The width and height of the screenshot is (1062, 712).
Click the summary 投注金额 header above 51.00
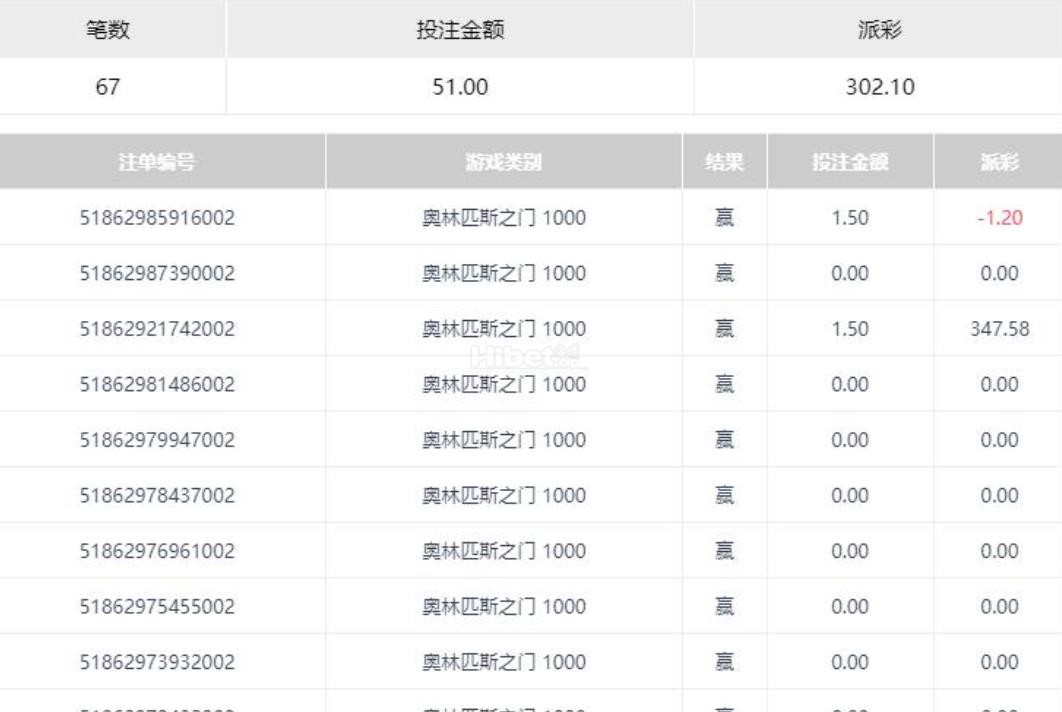460,30
